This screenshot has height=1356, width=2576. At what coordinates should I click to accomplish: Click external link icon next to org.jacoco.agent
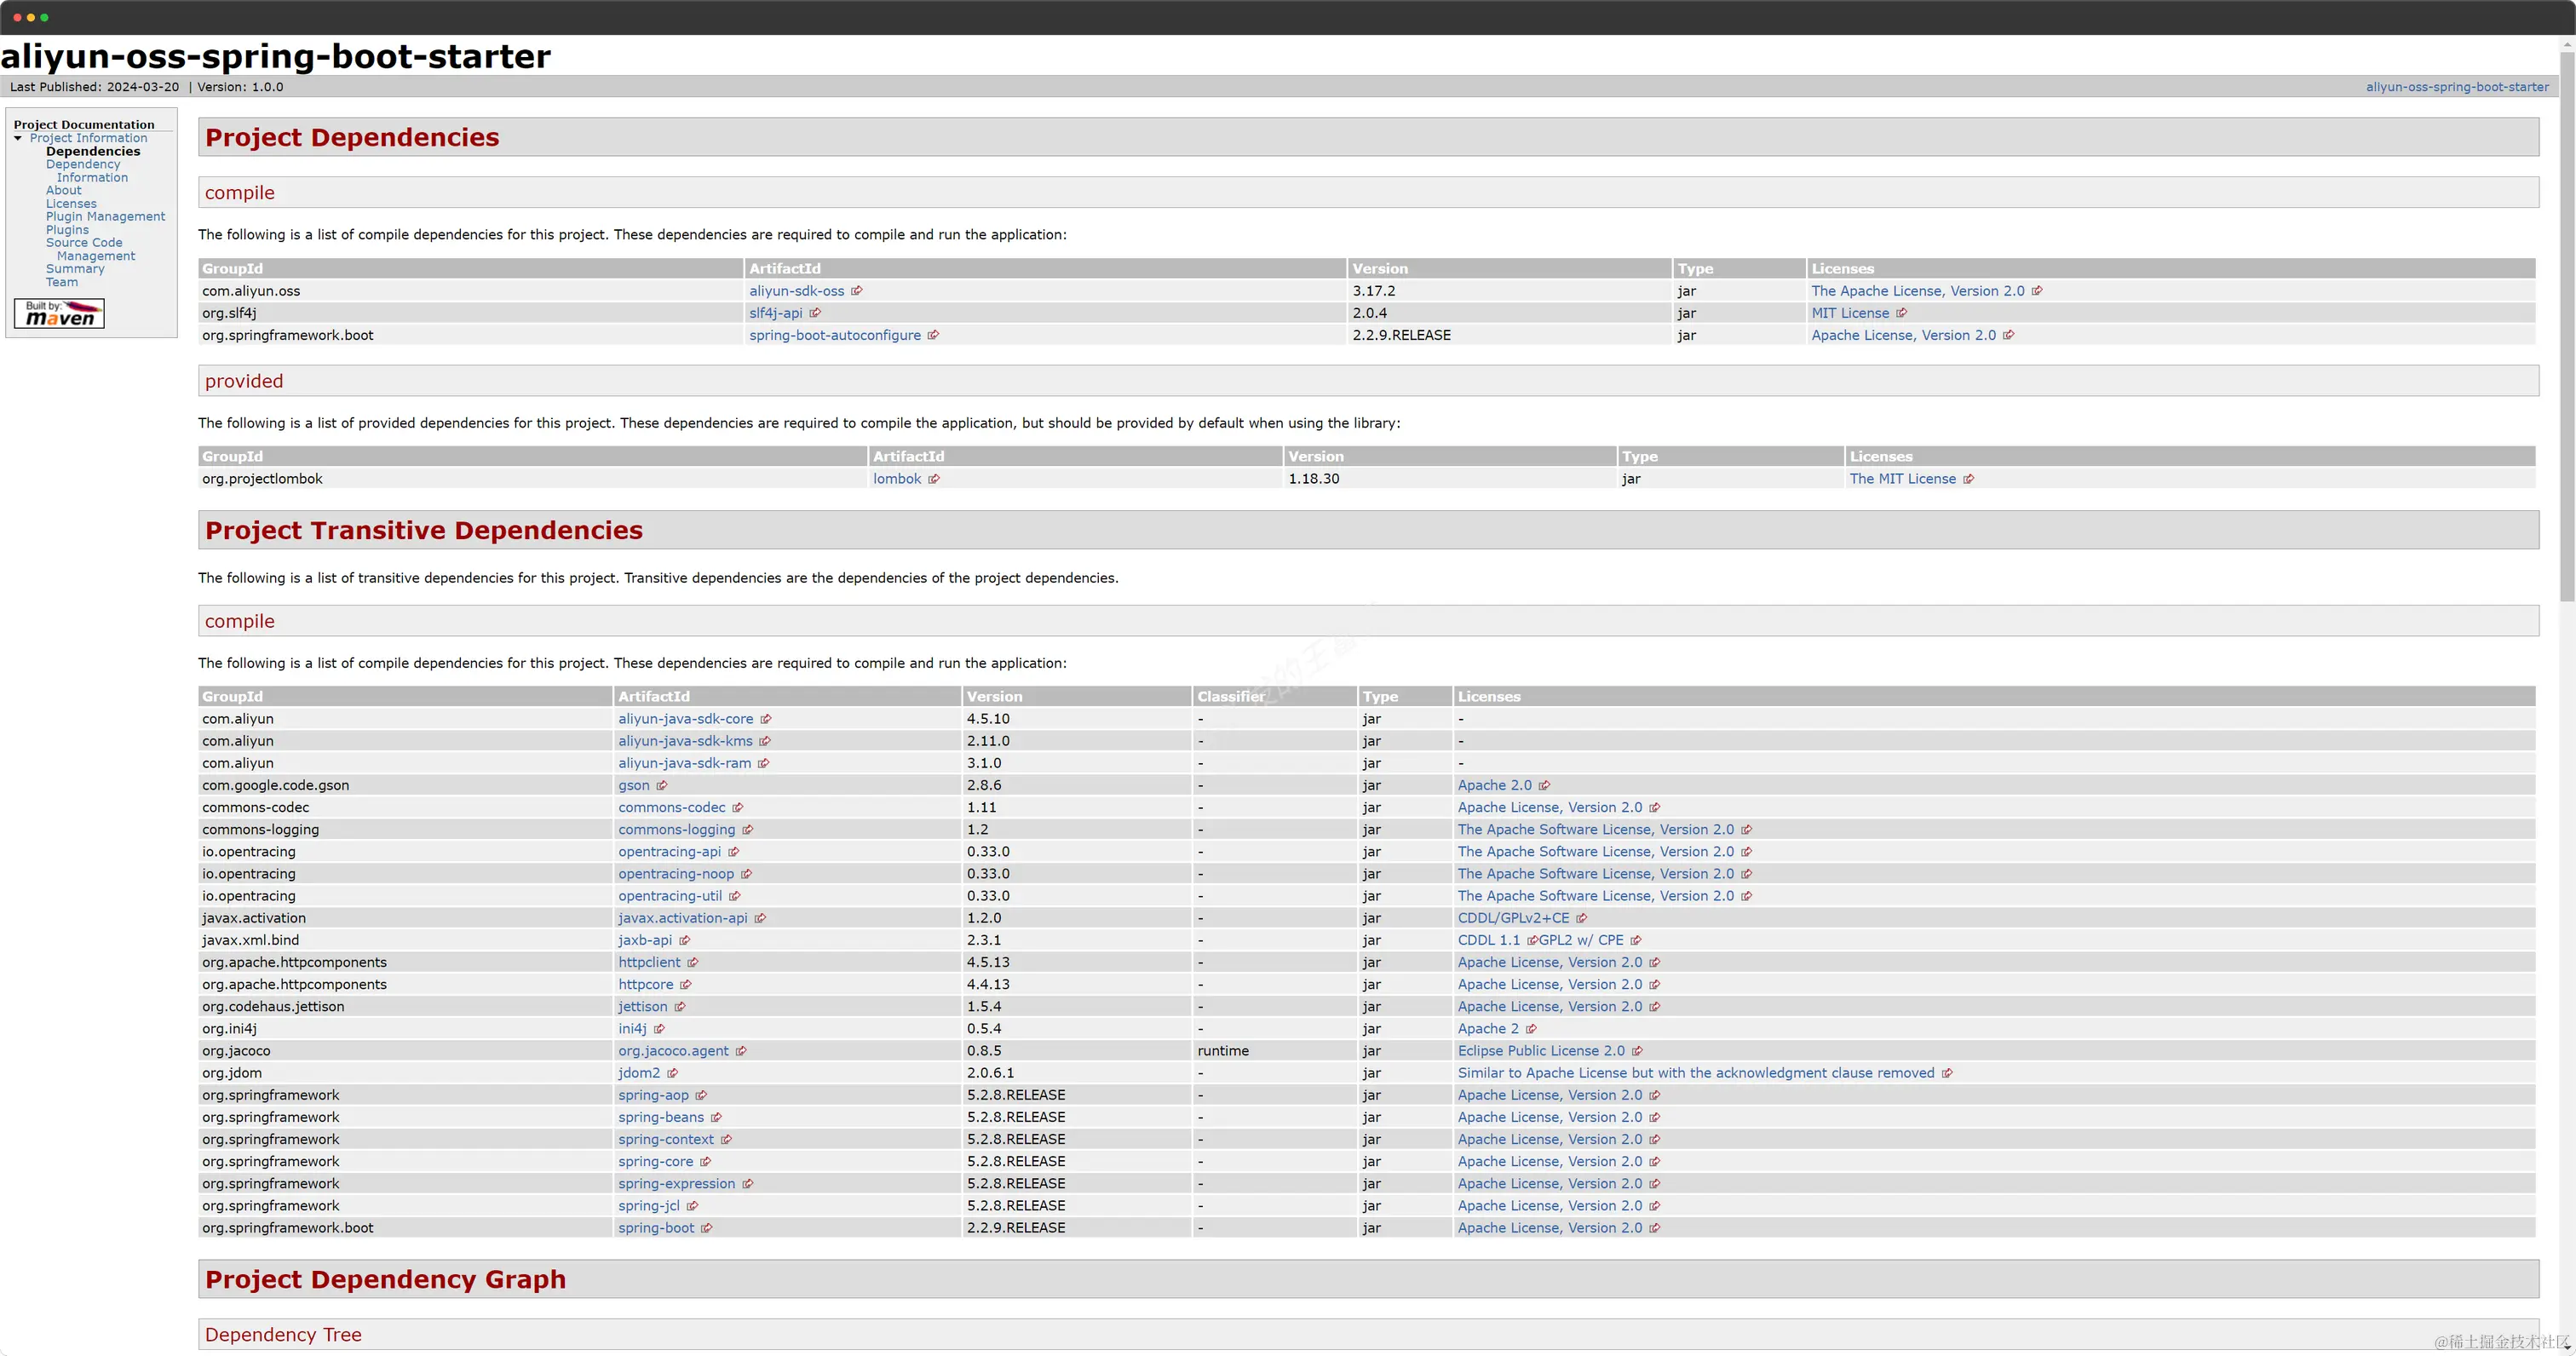741,1051
